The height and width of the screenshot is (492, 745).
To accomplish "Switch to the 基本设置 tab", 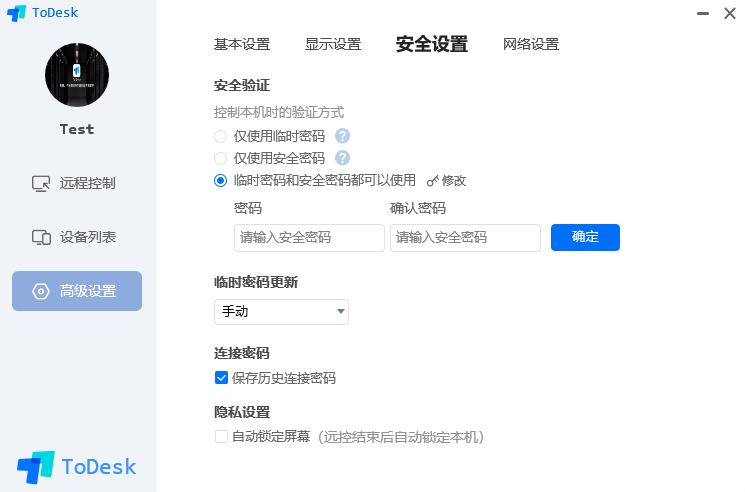I will pyautogui.click(x=242, y=45).
